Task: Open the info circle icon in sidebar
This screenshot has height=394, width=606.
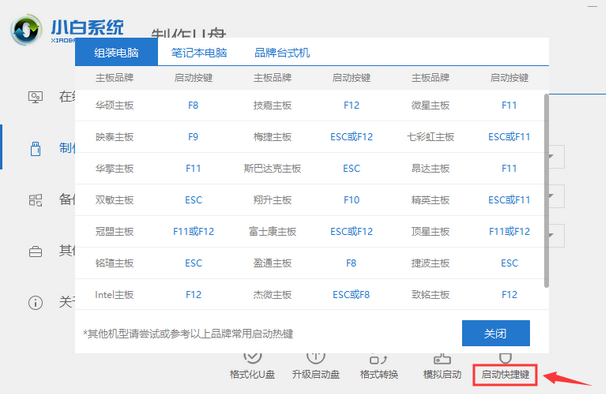Action: point(35,302)
